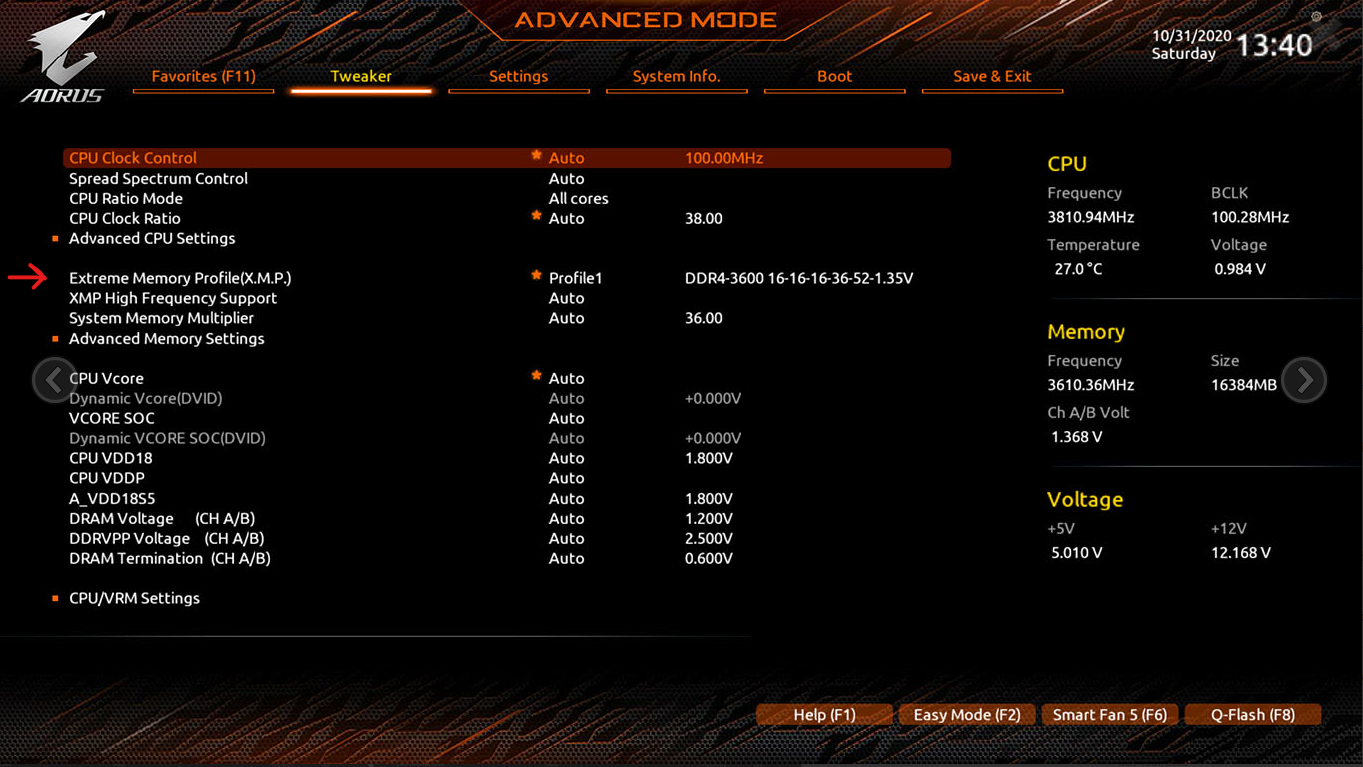Click the left page navigation arrow
Viewport: 1363px width, 767px height.
tap(53, 379)
